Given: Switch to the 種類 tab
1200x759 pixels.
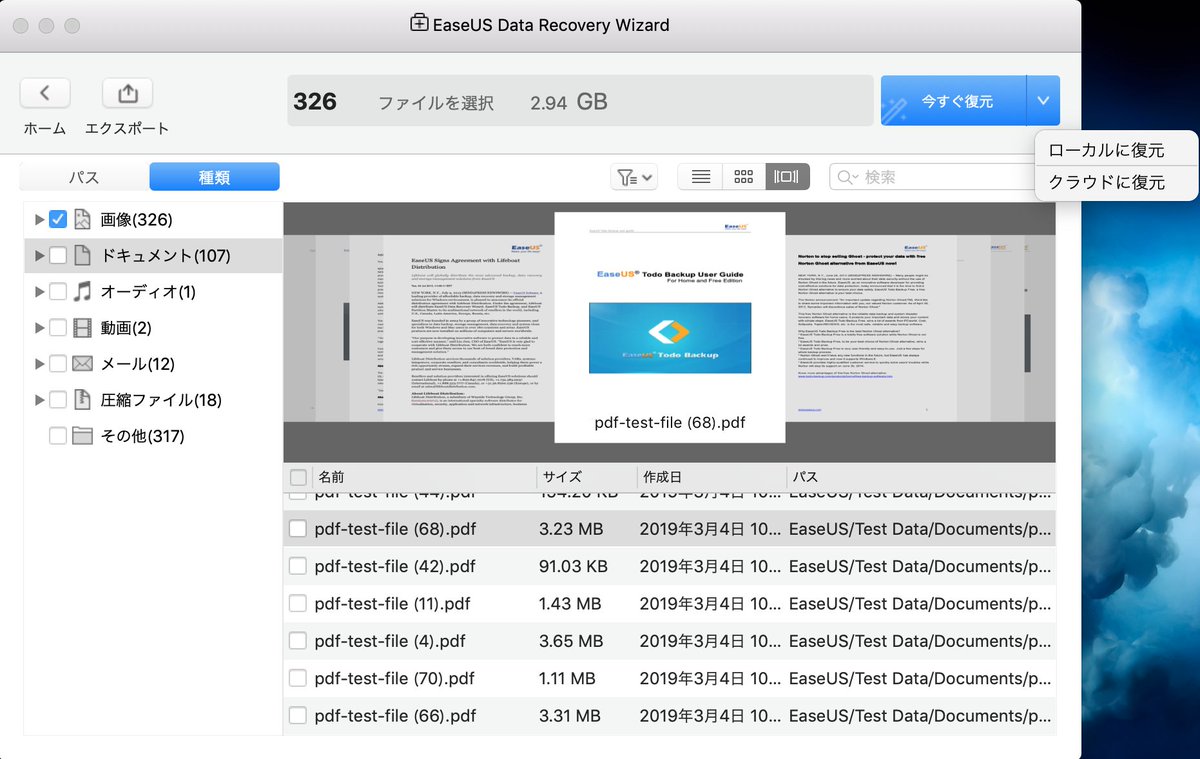Looking at the screenshot, I should point(215,177).
